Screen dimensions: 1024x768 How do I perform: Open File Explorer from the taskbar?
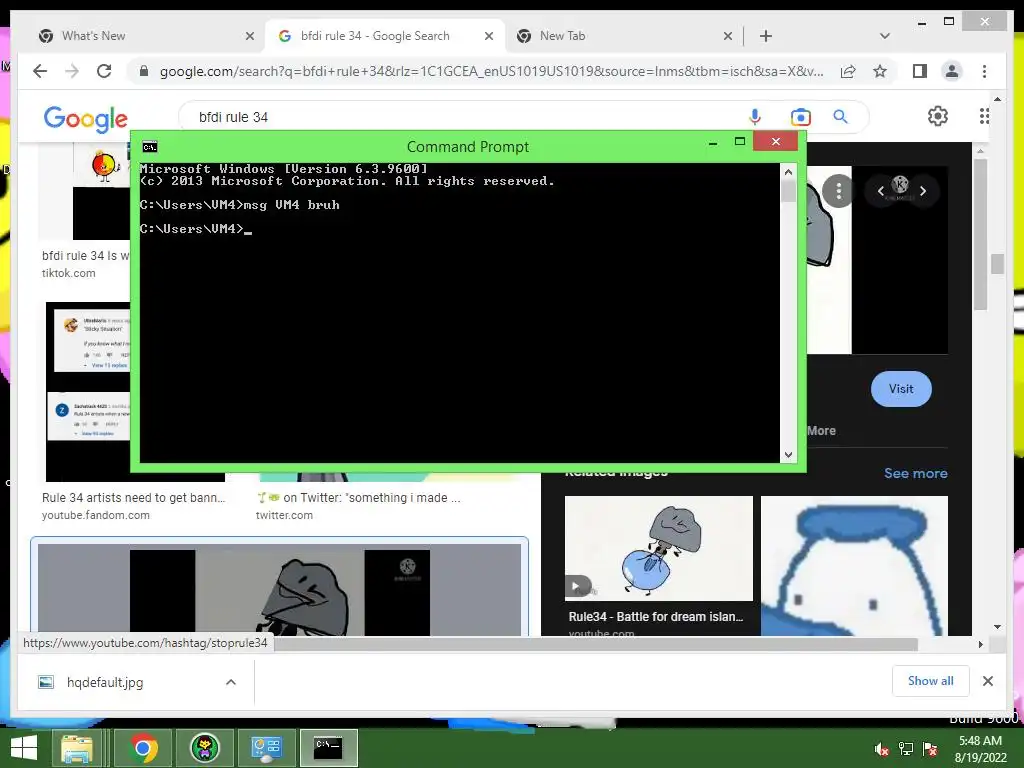click(x=77, y=748)
